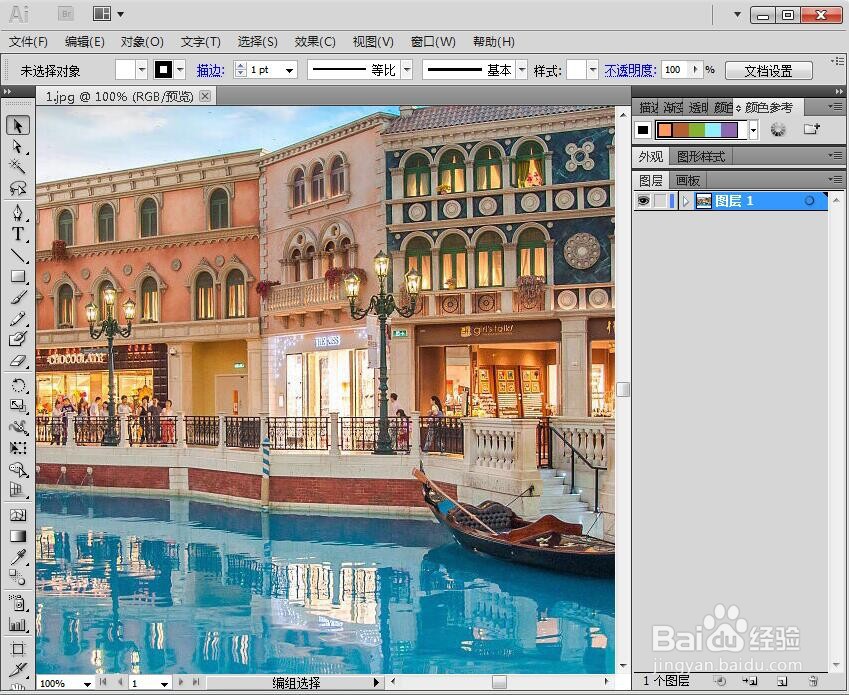Image resolution: width=849 pixels, height=695 pixels.
Task: Click the black base color swatch
Action: click(643, 130)
